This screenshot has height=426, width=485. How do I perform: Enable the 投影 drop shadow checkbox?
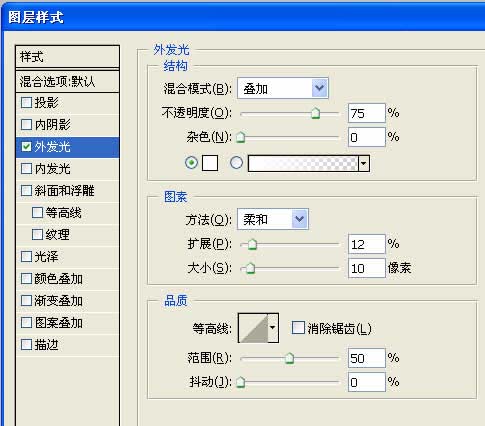(26, 103)
